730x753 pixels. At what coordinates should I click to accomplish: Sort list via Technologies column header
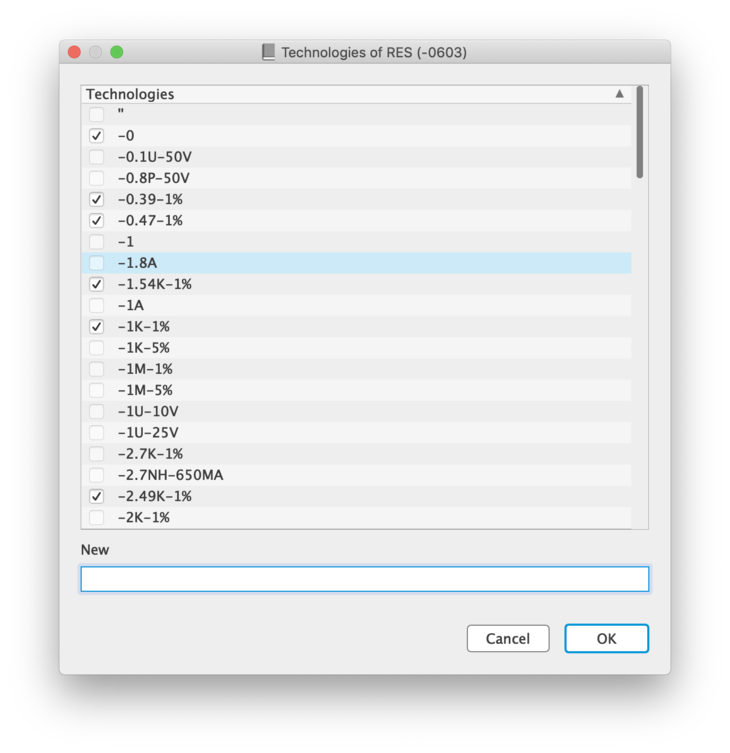coord(356,94)
